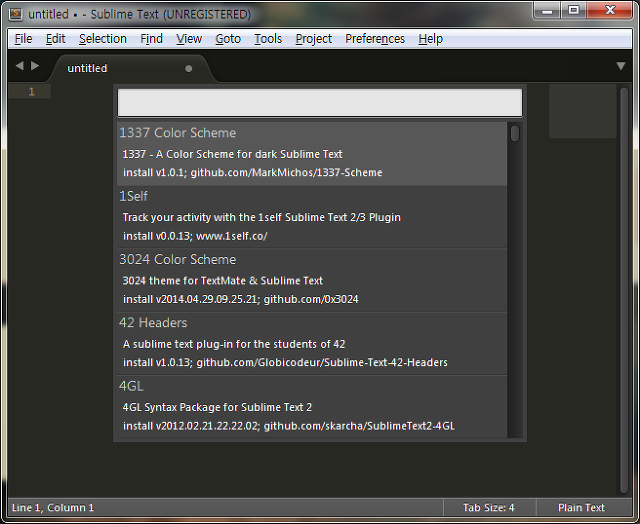Maximize the Sublime Text window

[573, 11]
